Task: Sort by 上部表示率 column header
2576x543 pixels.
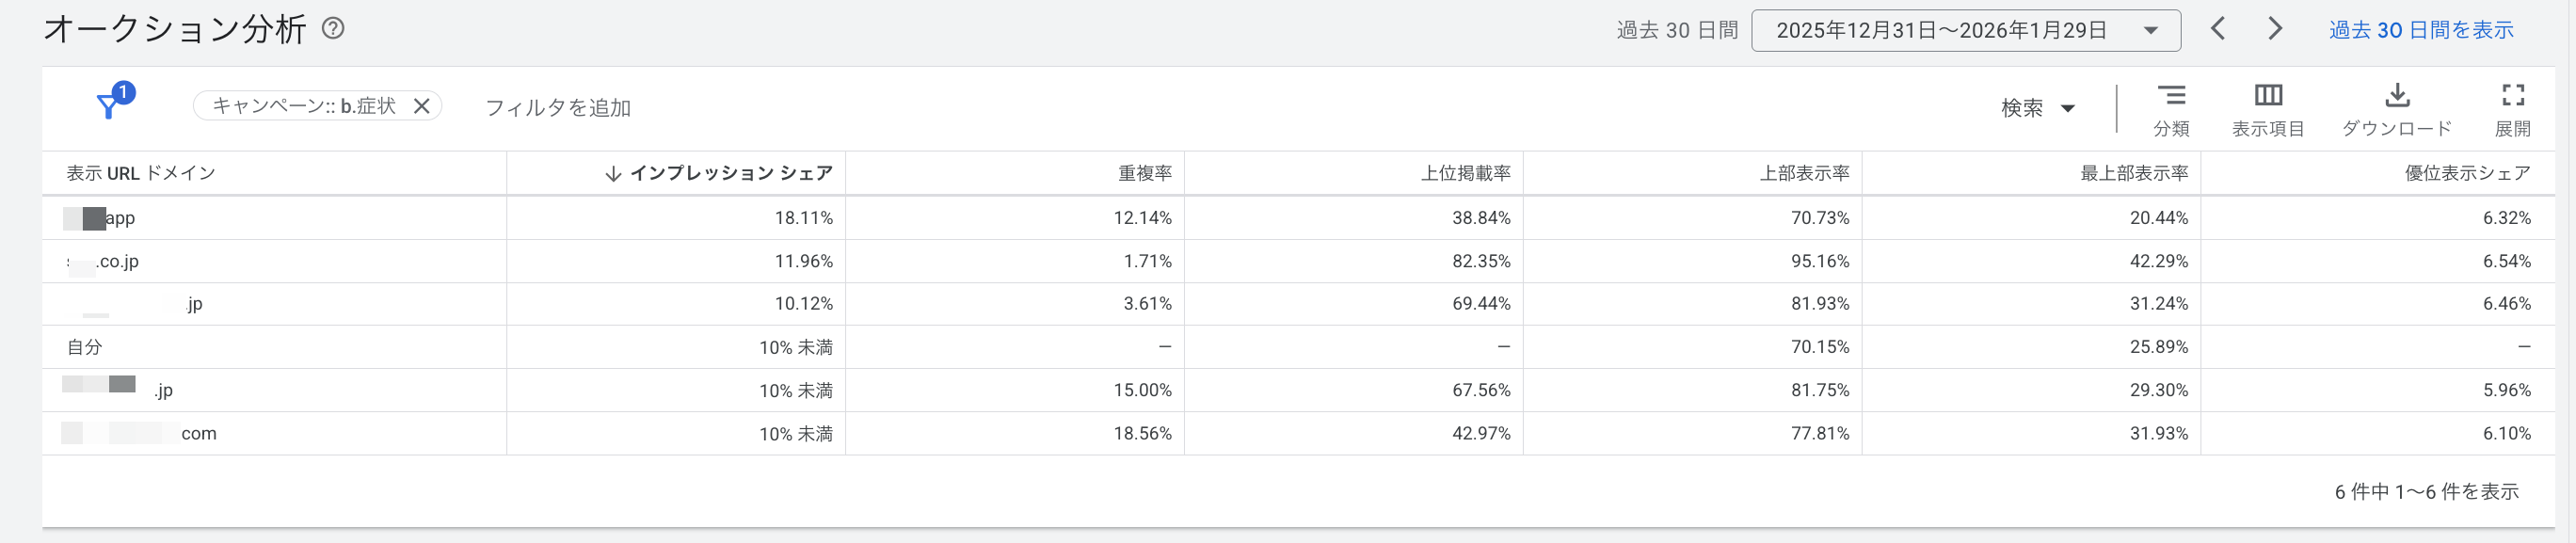Action: click(x=1804, y=173)
